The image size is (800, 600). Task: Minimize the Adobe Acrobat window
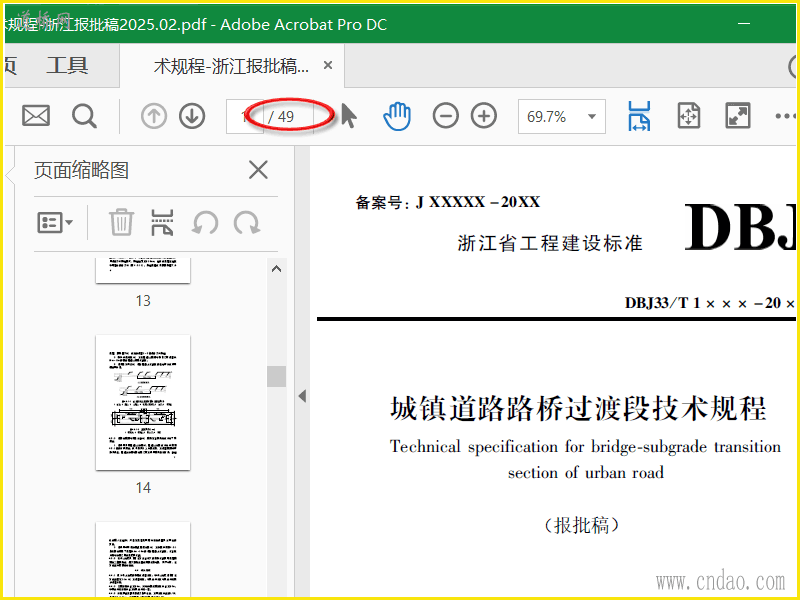pos(744,23)
